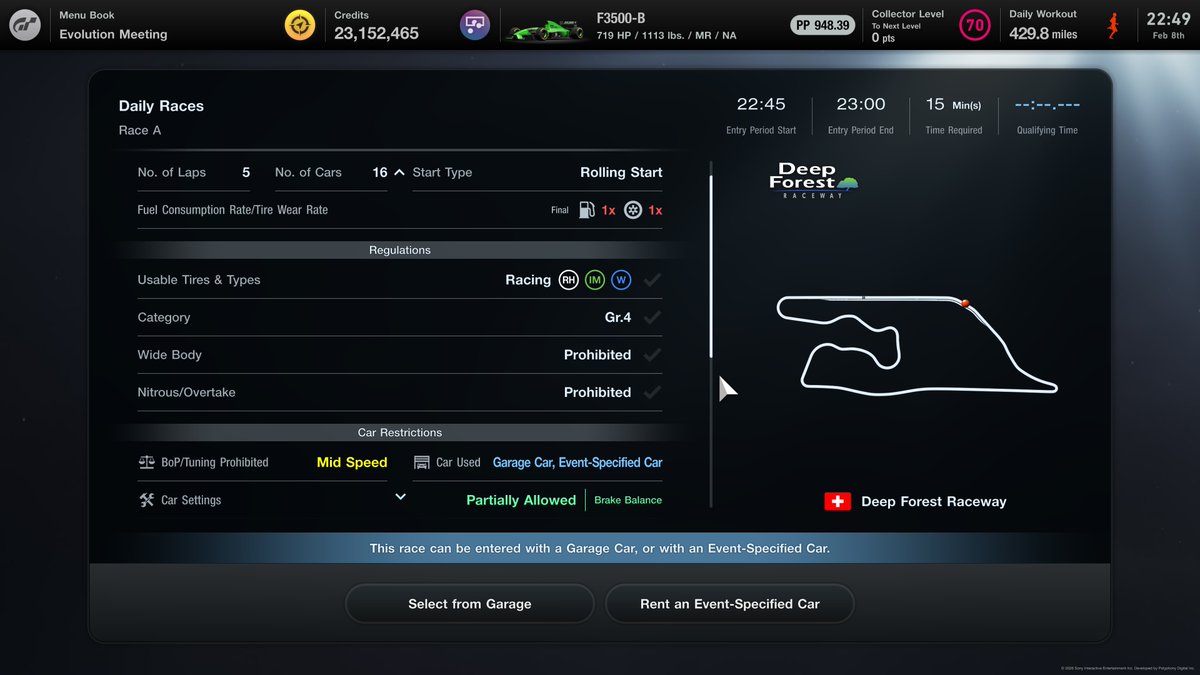Click the Car Settings wrench icon
1200x675 pixels.
(x=146, y=500)
